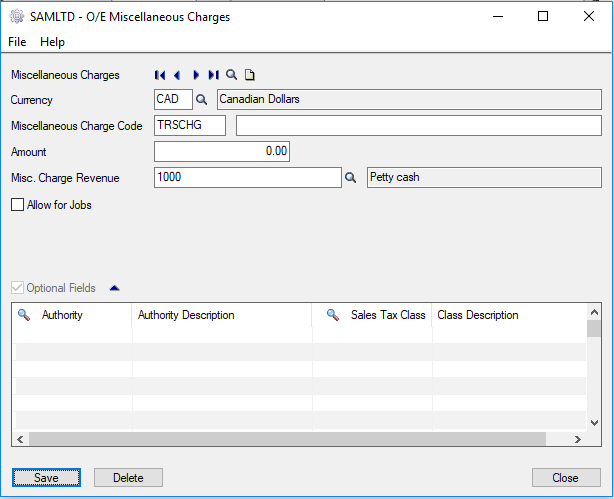The width and height of the screenshot is (614, 499).
Task: Delete the miscellaneous charge
Action: tap(128, 477)
